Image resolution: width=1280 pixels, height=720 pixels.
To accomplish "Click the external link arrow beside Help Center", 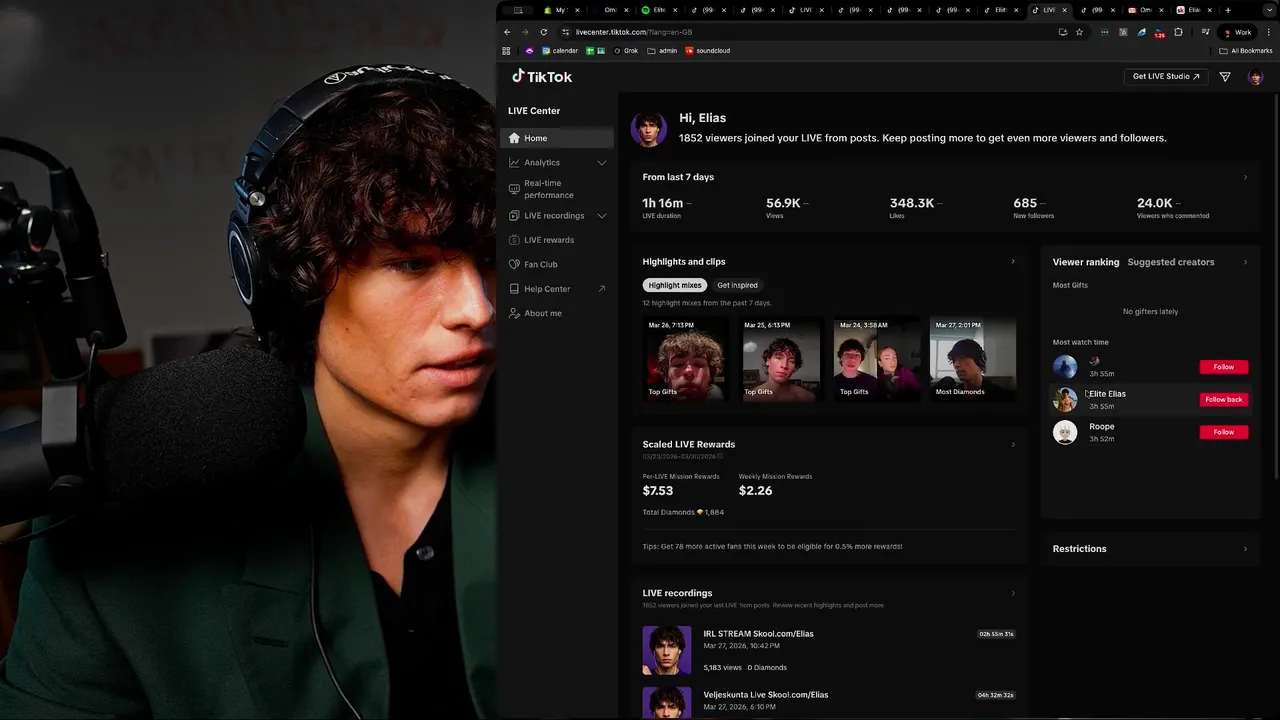I will 602,289.
